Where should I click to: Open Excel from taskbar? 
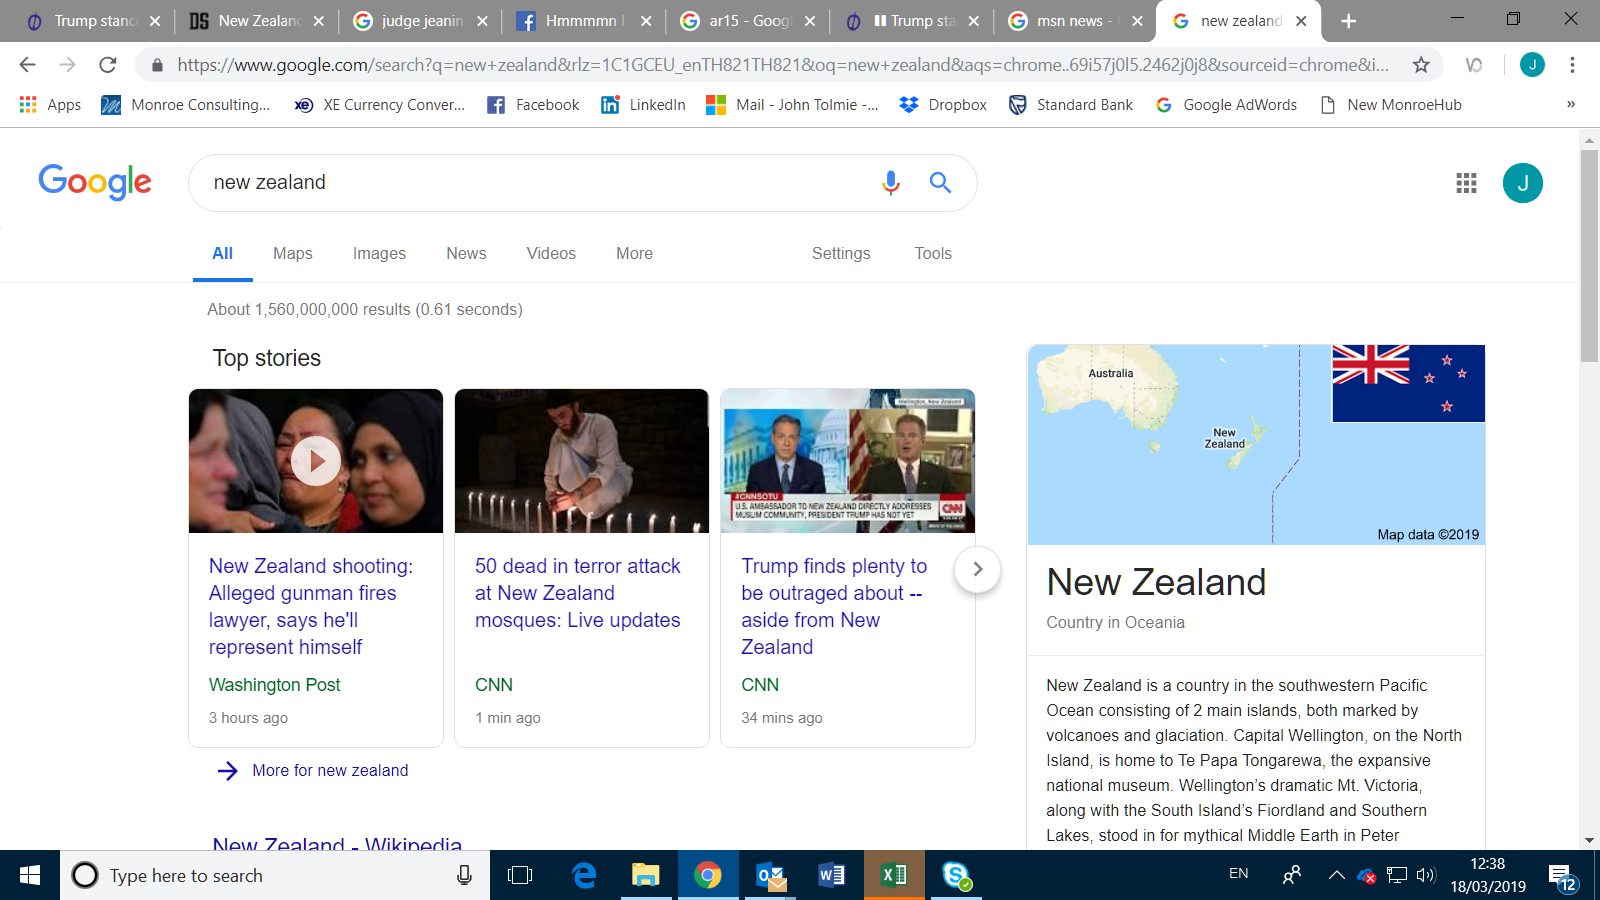[x=894, y=875]
